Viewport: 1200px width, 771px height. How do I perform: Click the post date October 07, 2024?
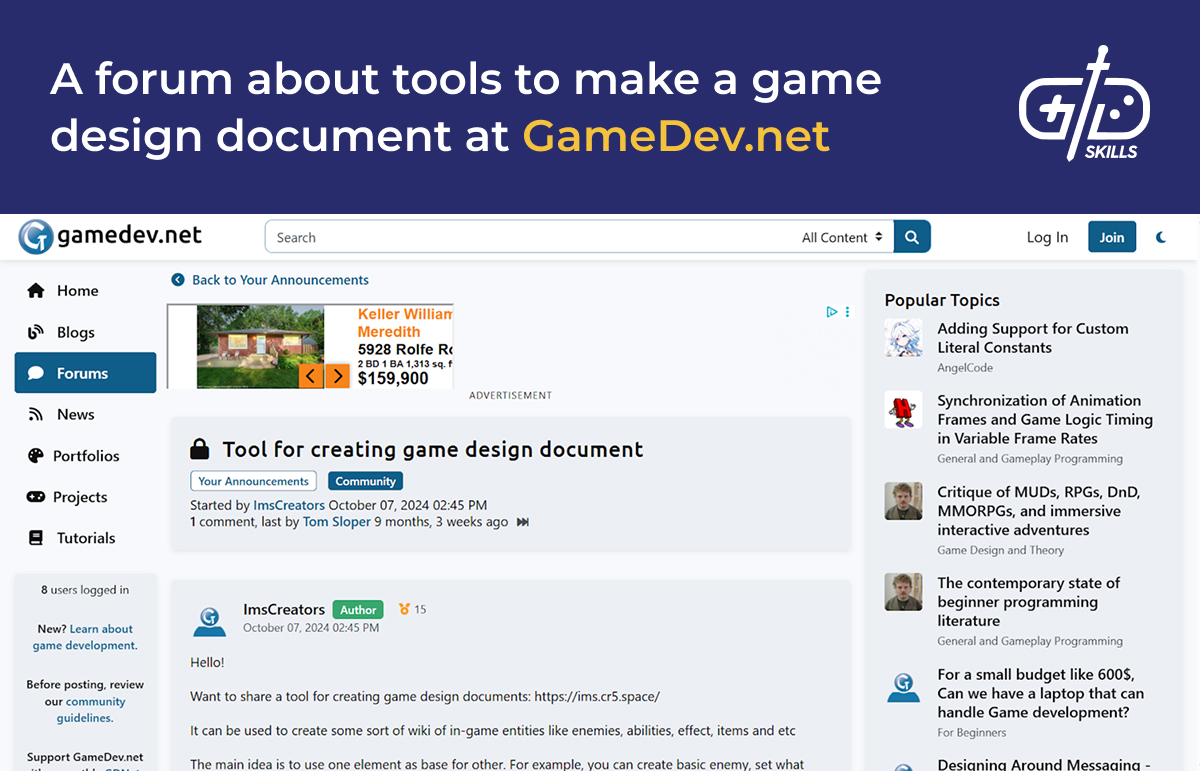coord(311,628)
